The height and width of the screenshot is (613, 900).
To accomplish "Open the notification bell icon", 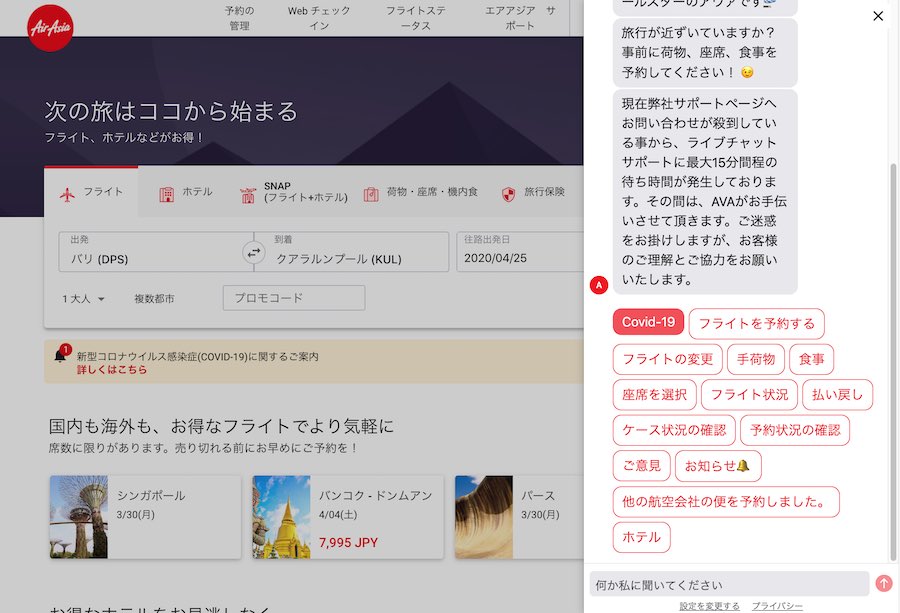I will coord(60,355).
